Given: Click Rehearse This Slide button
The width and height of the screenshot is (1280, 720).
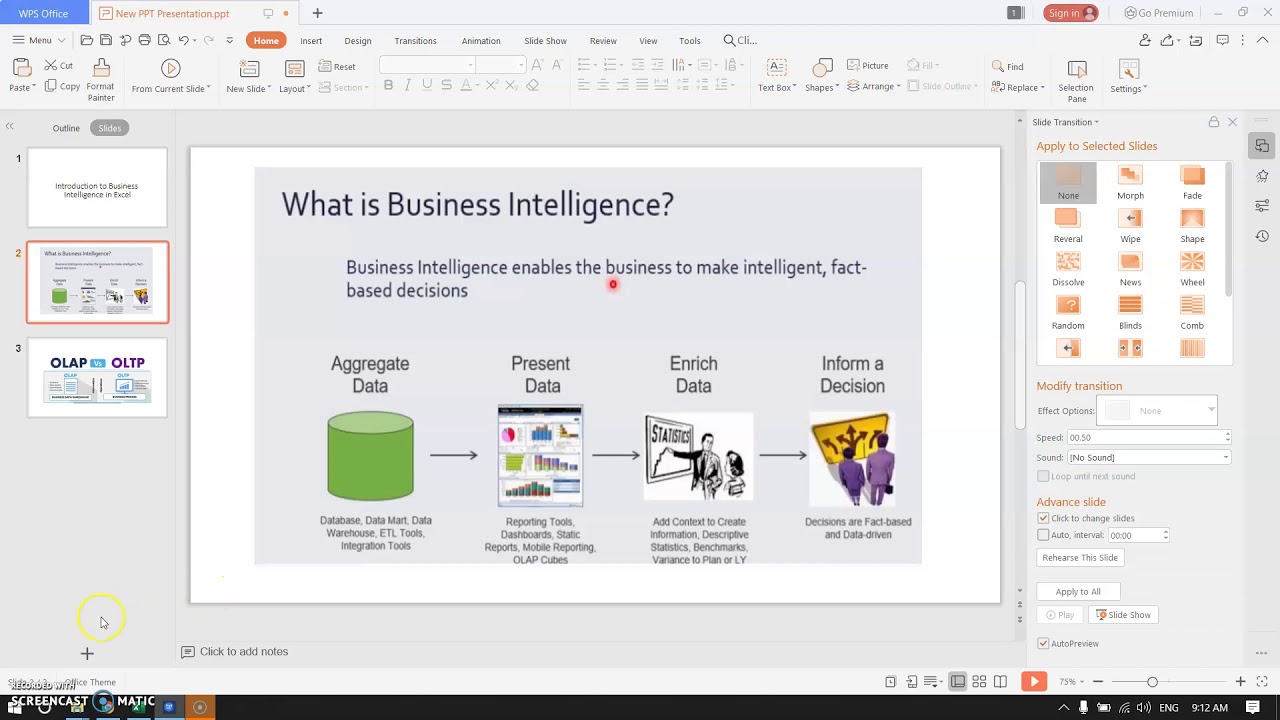Looking at the screenshot, I should [1080, 557].
